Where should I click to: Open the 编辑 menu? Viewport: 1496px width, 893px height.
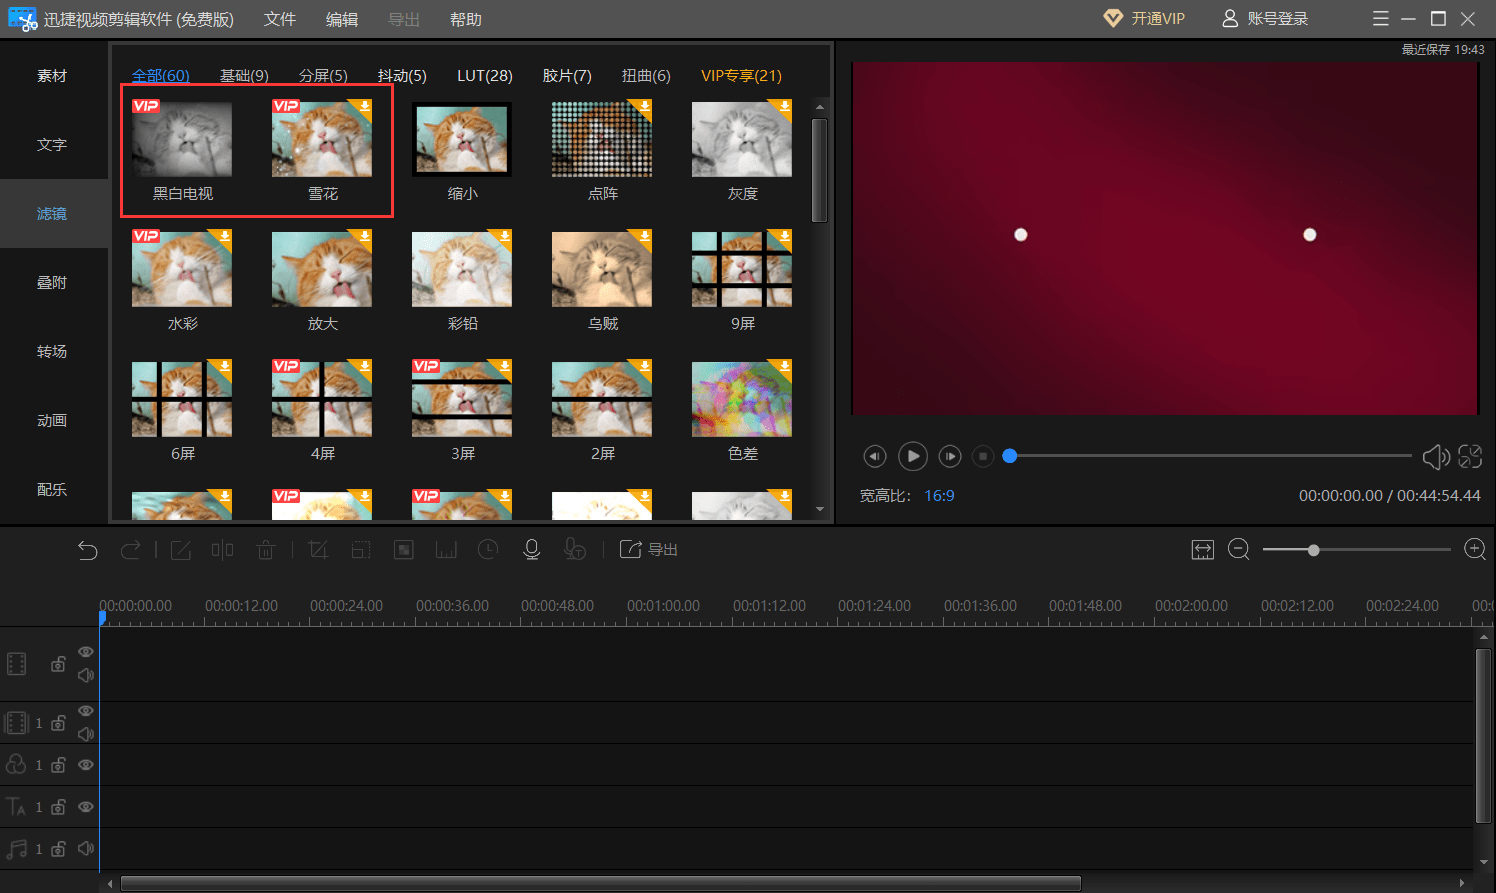[x=342, y=19]
